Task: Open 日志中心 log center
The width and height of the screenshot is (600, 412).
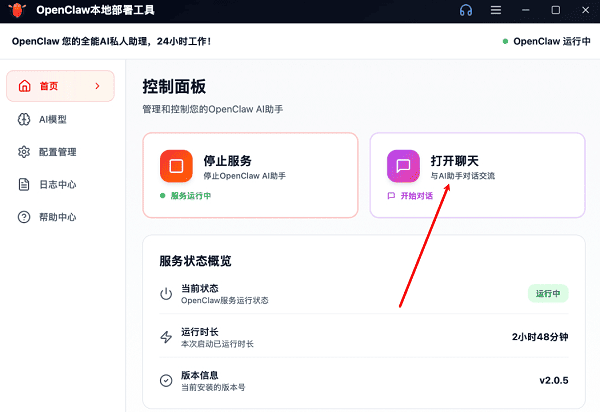Action: pyautogui.click(x=60, y=184)
